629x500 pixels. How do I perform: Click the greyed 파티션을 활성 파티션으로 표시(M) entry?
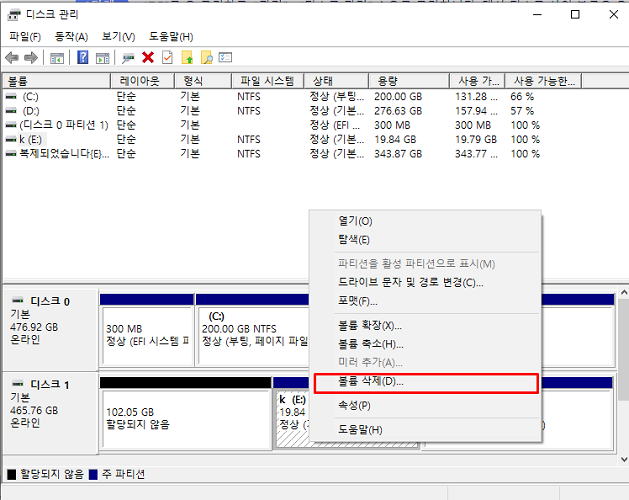426,264
